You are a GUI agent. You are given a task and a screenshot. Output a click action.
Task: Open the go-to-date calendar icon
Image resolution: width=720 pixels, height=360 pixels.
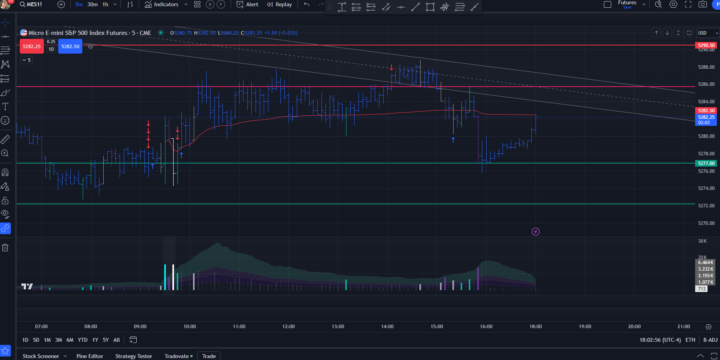(133, 340)
